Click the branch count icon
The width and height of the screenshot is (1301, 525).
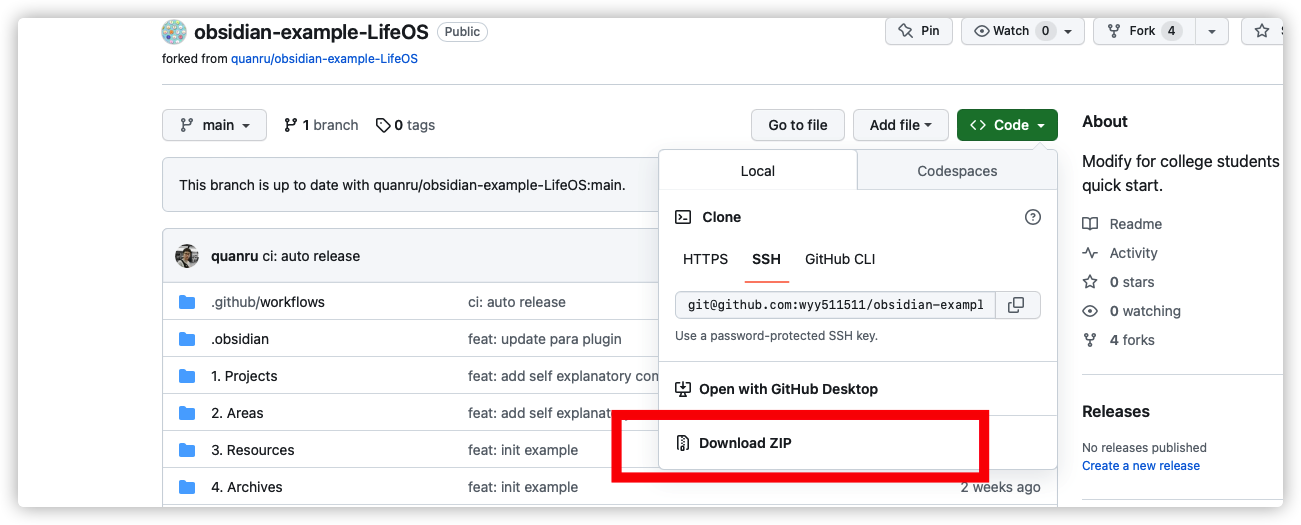tap(291, 125)
